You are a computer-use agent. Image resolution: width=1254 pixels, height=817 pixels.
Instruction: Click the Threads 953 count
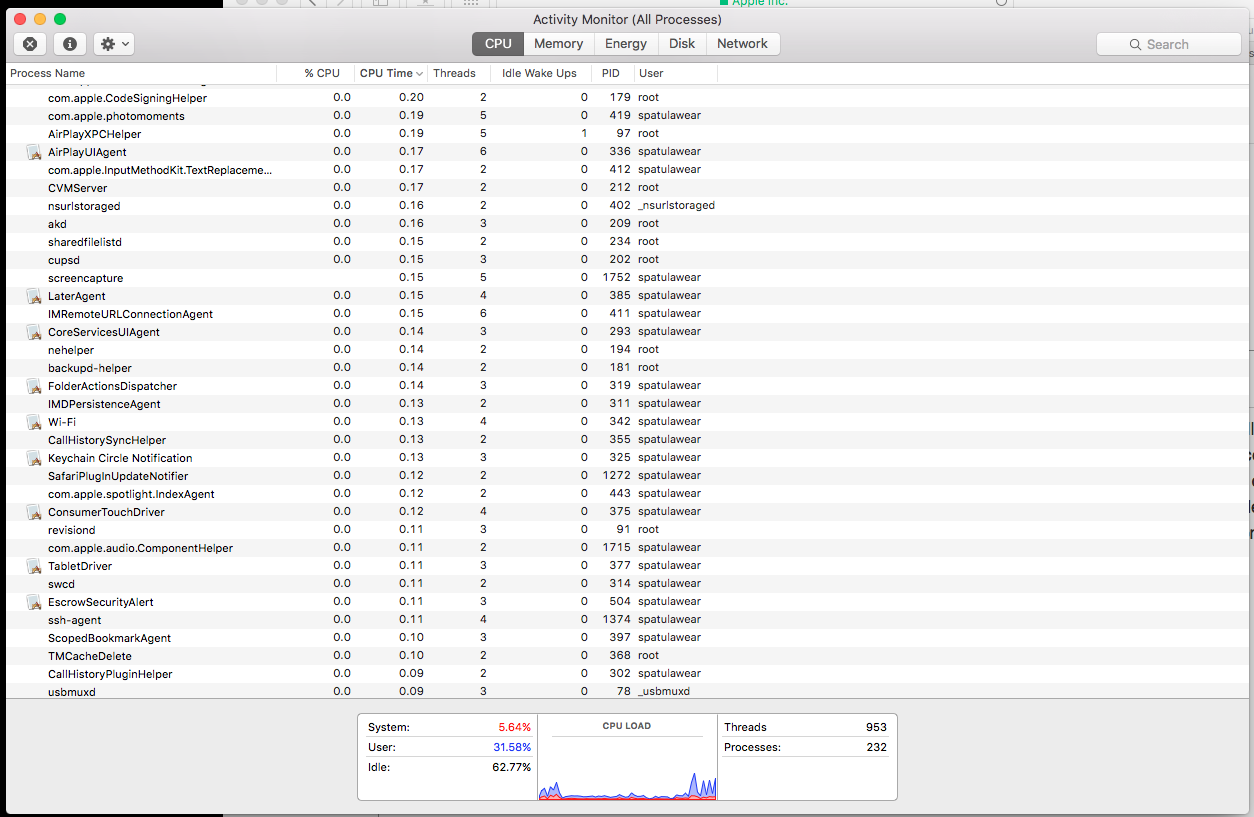coord(876,727)
